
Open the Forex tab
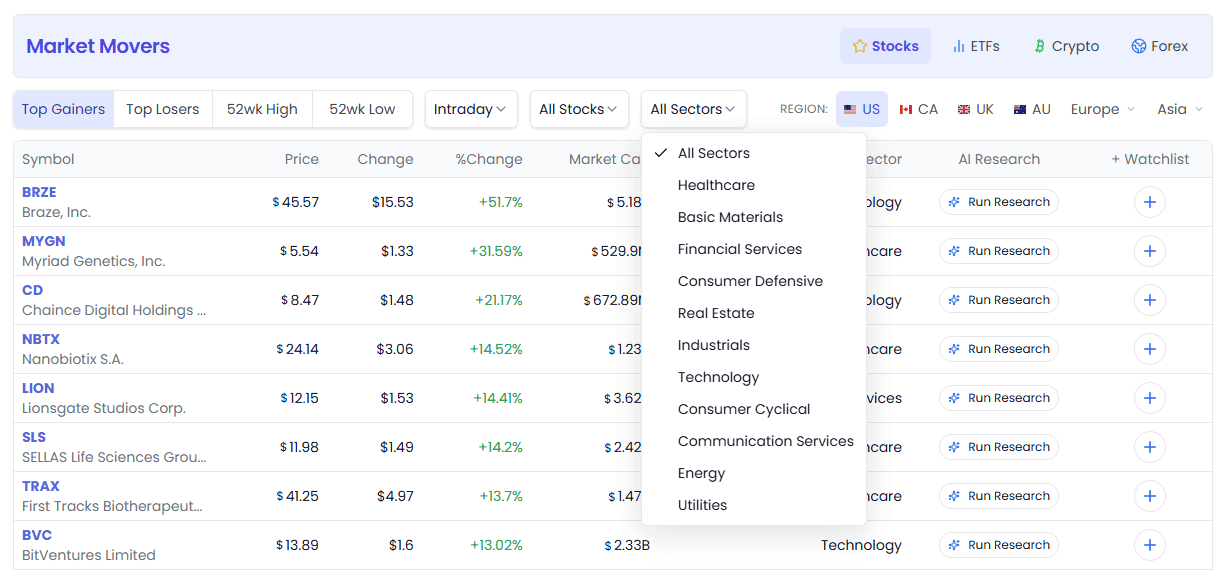click(x=1160, y=46)
